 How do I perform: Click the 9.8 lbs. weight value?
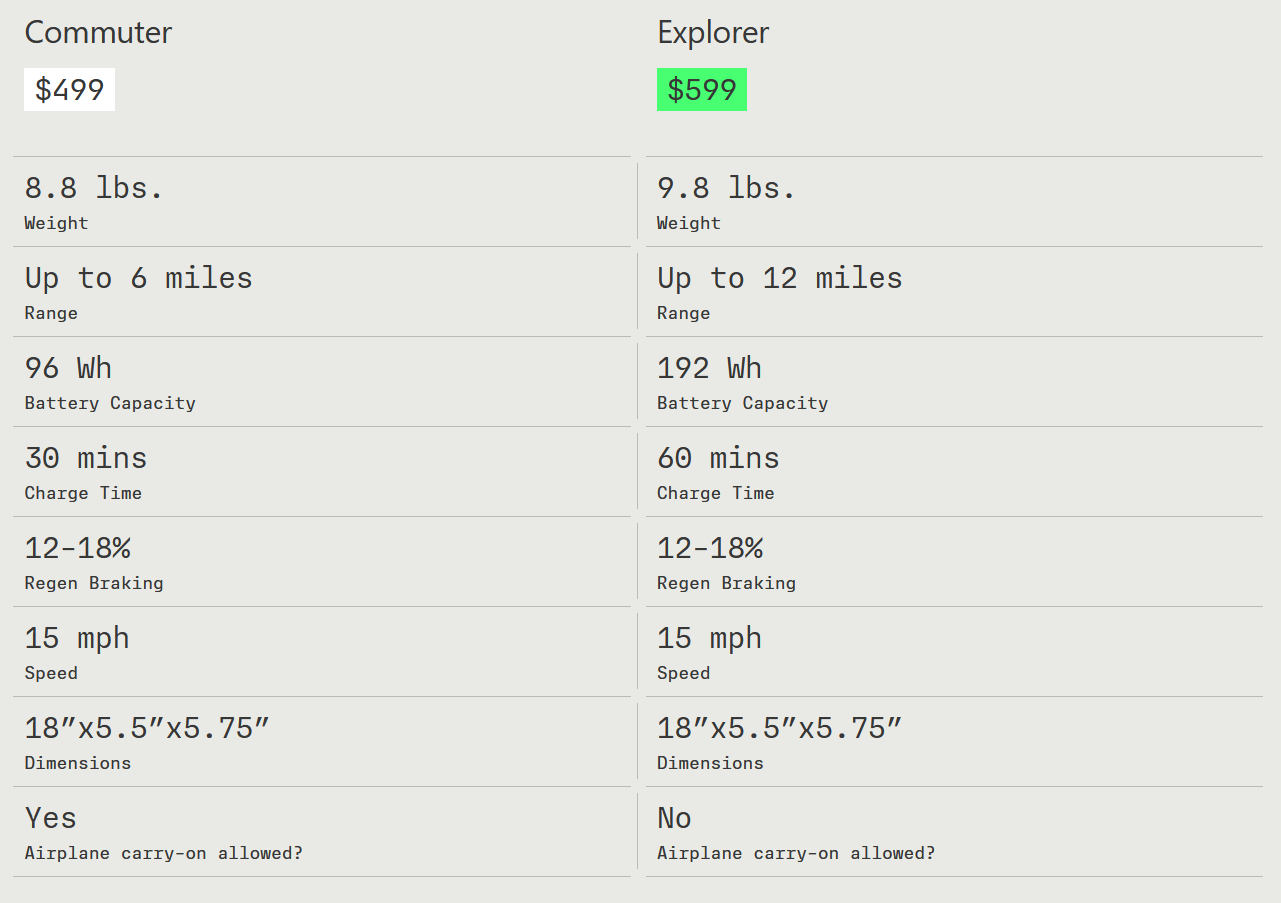[x=726, y=188]
